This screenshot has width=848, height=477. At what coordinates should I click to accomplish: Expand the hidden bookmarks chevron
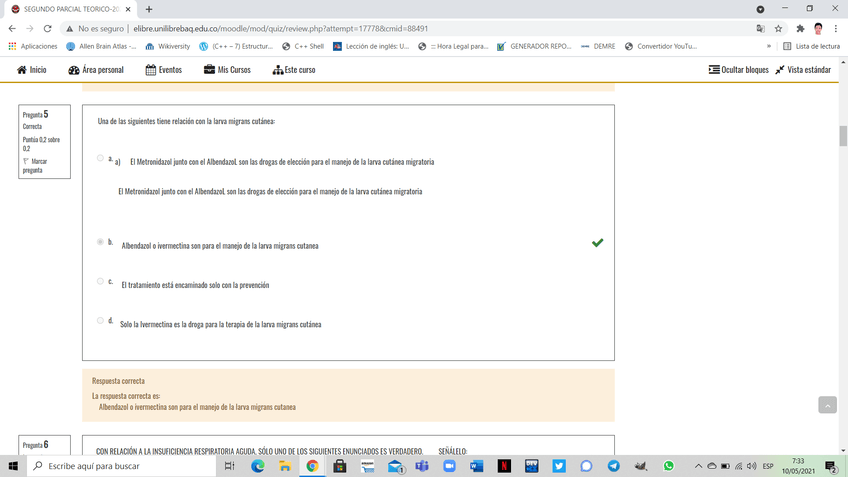(x=768, y=46)
